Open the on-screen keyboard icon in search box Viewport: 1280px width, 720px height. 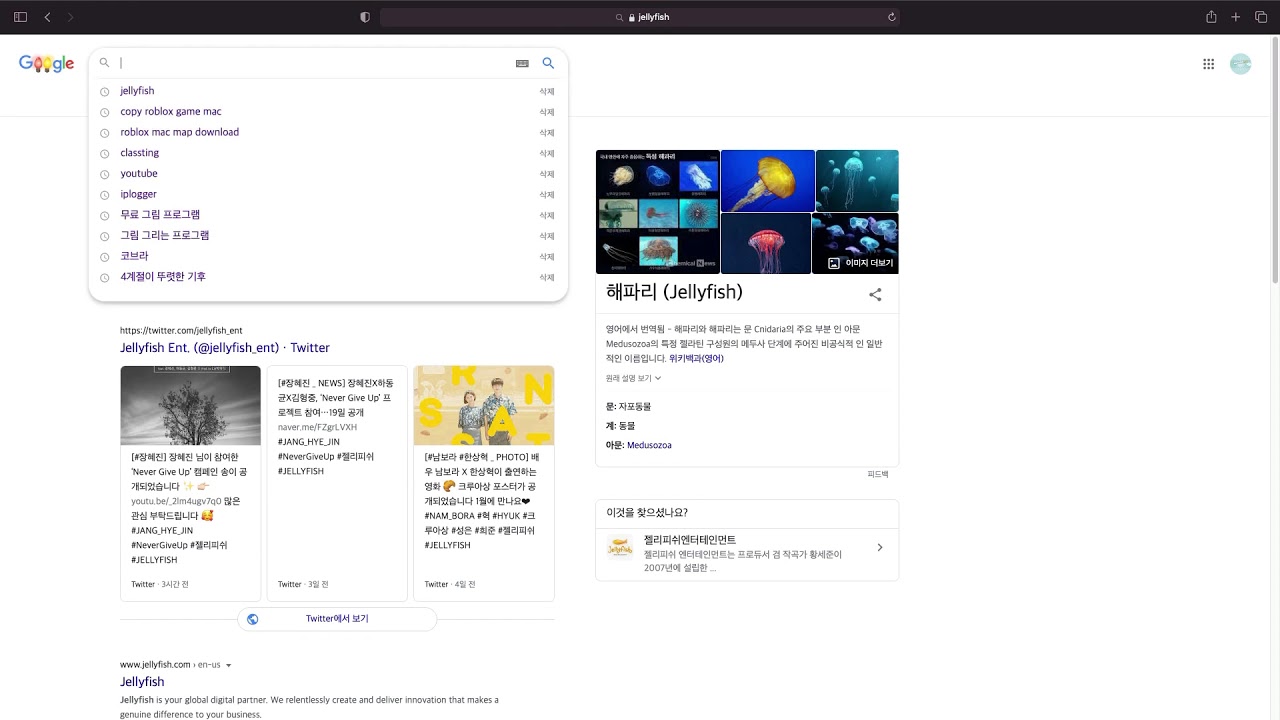coord(522,63)
